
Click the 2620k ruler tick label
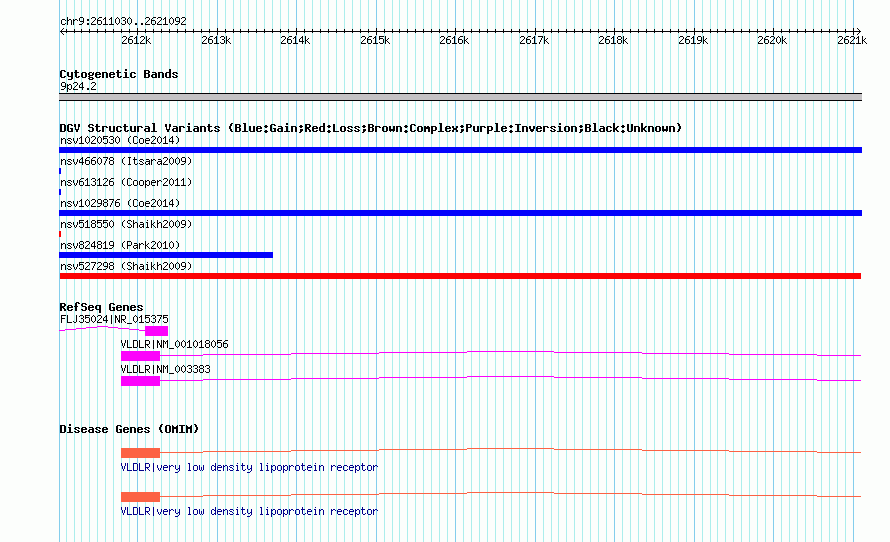coord(772,40)
